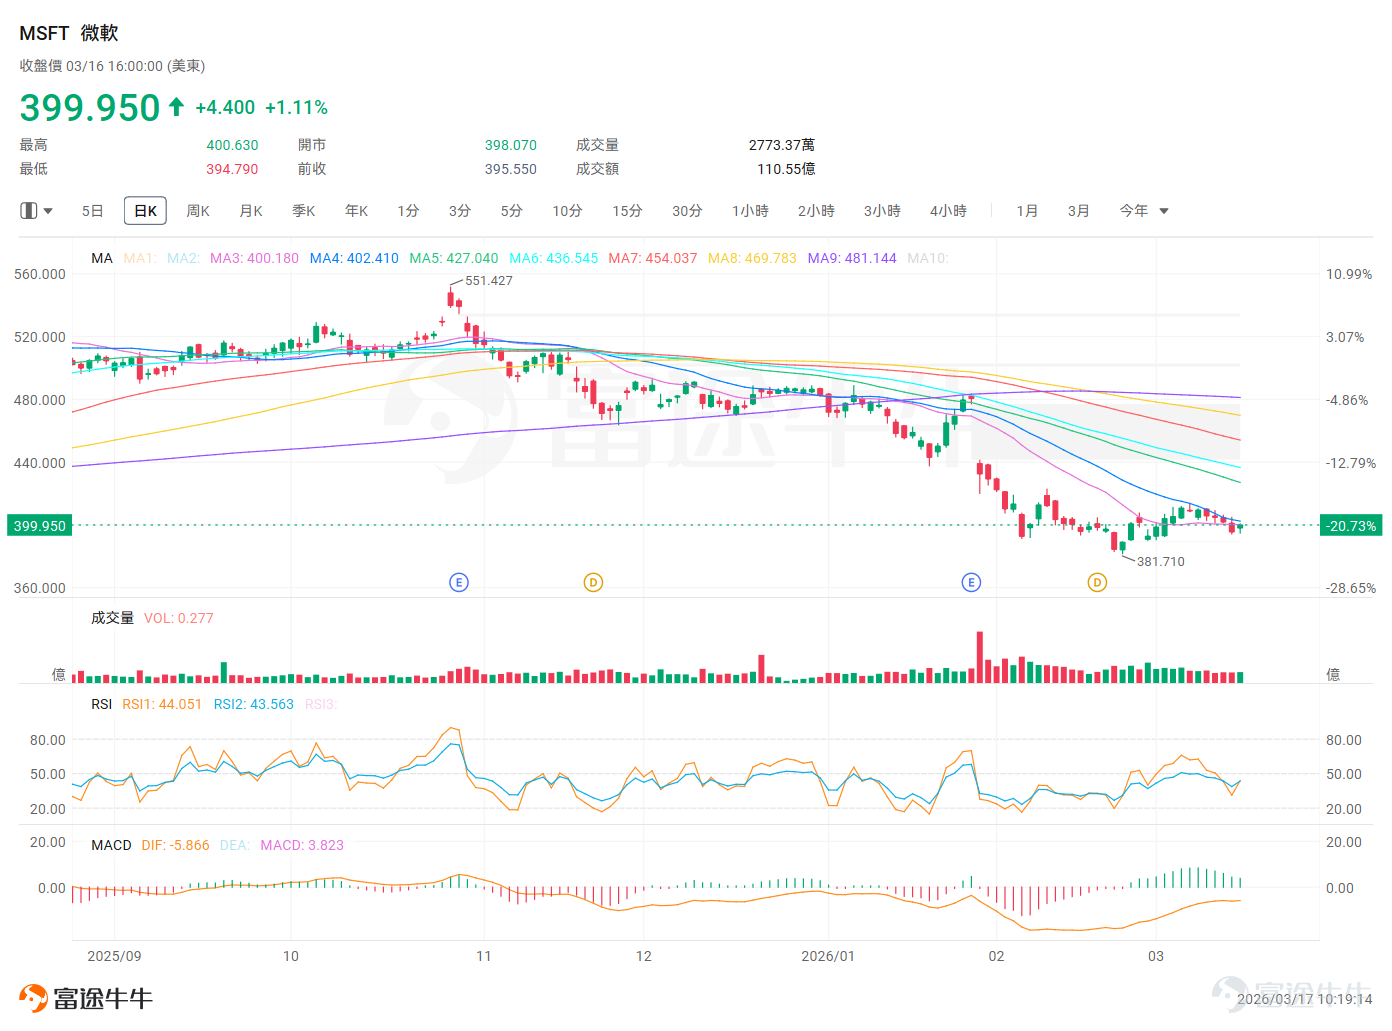Switch to the 10分 interval
The width and height of the screenshot is (1392, 1031).
[x=567, y=211]
